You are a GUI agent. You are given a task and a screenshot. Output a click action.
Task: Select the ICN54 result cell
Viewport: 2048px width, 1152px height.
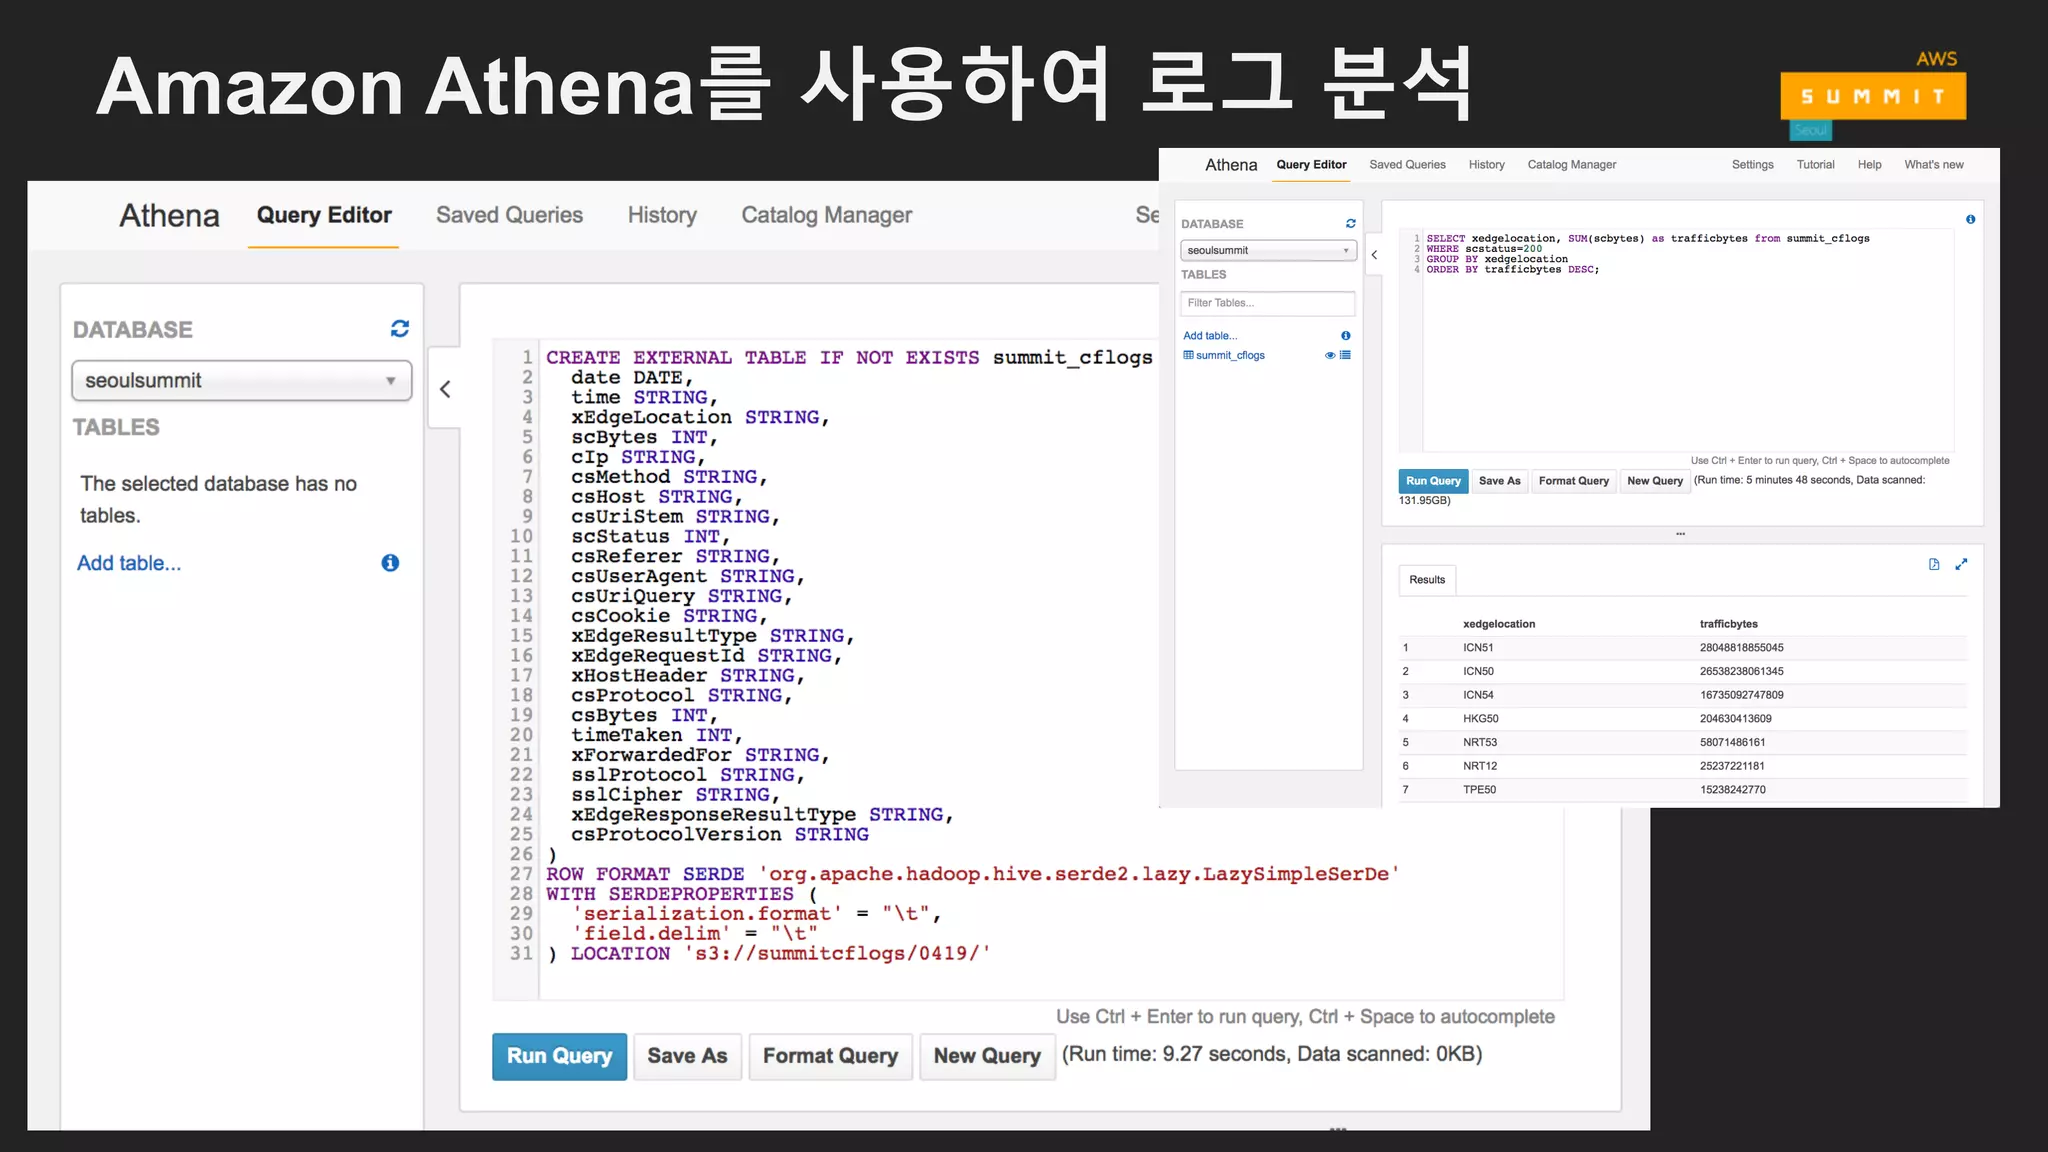point(1478,695)
